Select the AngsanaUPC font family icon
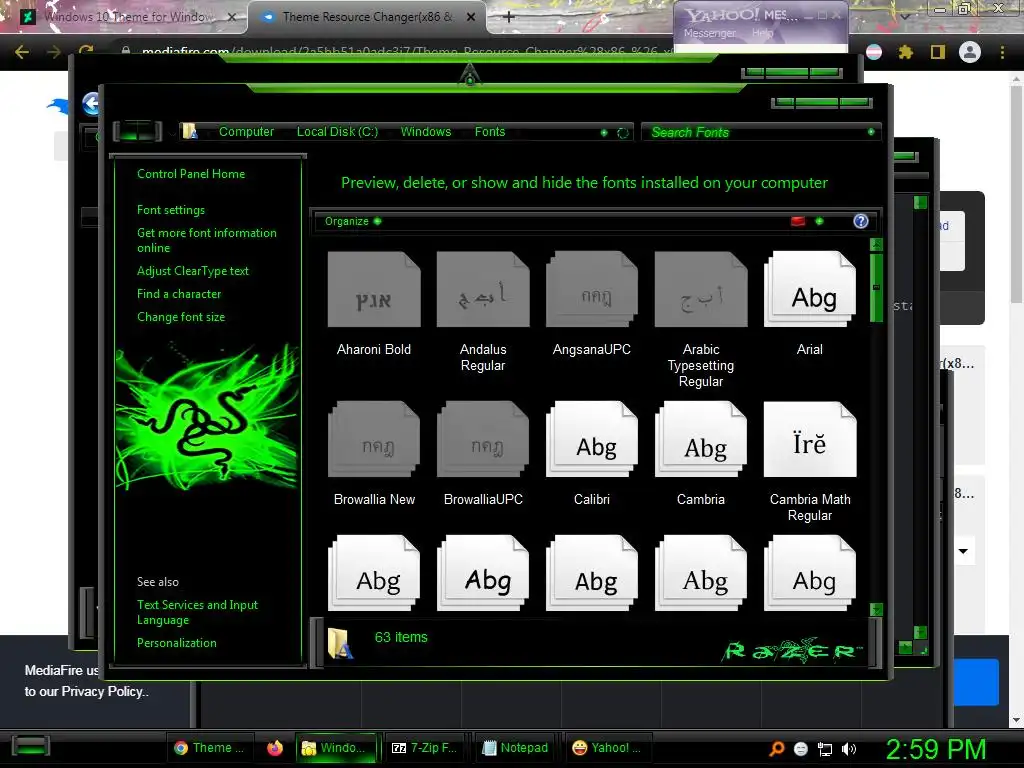 tap(592, 289)
